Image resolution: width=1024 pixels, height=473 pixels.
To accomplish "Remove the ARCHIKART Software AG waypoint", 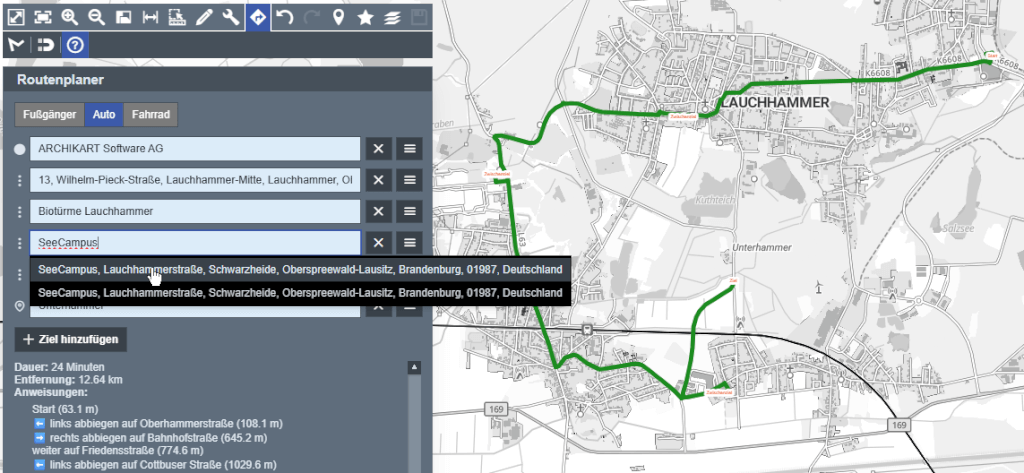I will pos(378,149).
